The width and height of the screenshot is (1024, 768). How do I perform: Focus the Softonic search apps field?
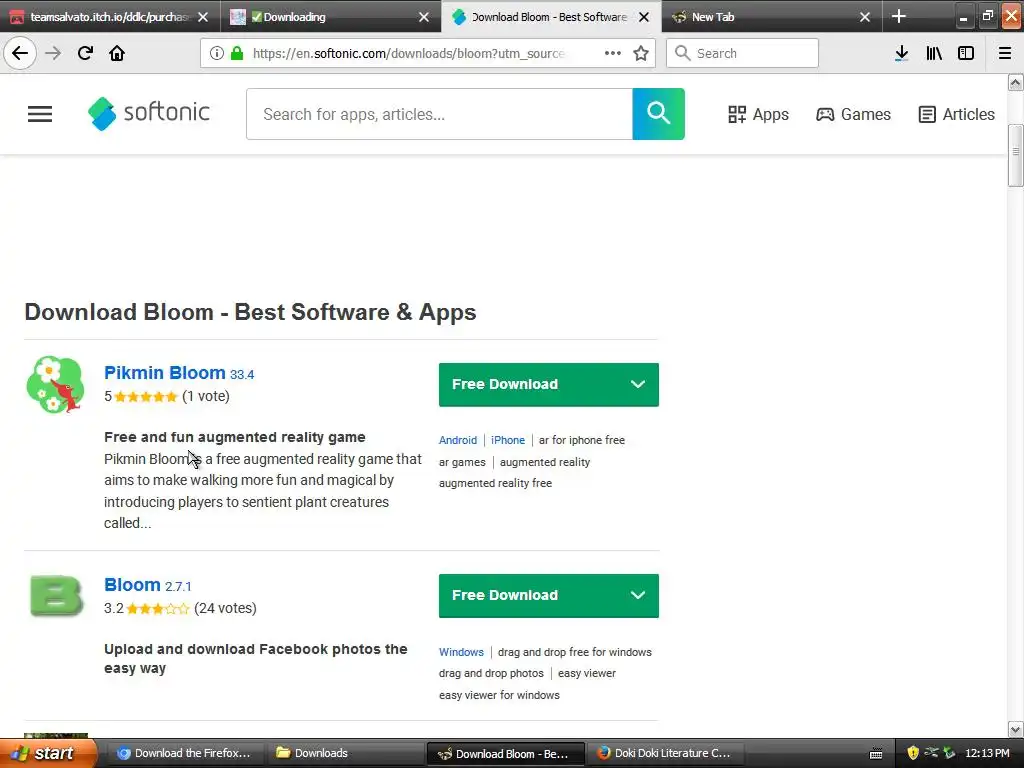click(440, 114)
